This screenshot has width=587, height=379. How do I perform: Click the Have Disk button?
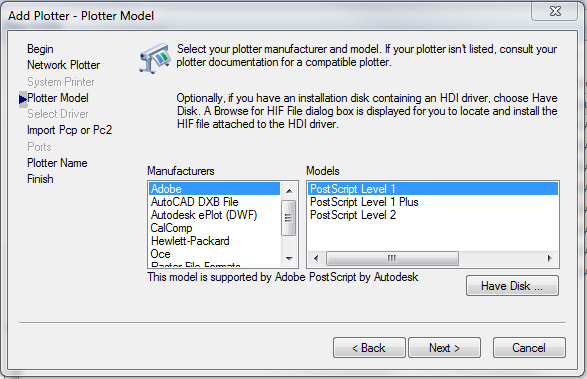512,286
